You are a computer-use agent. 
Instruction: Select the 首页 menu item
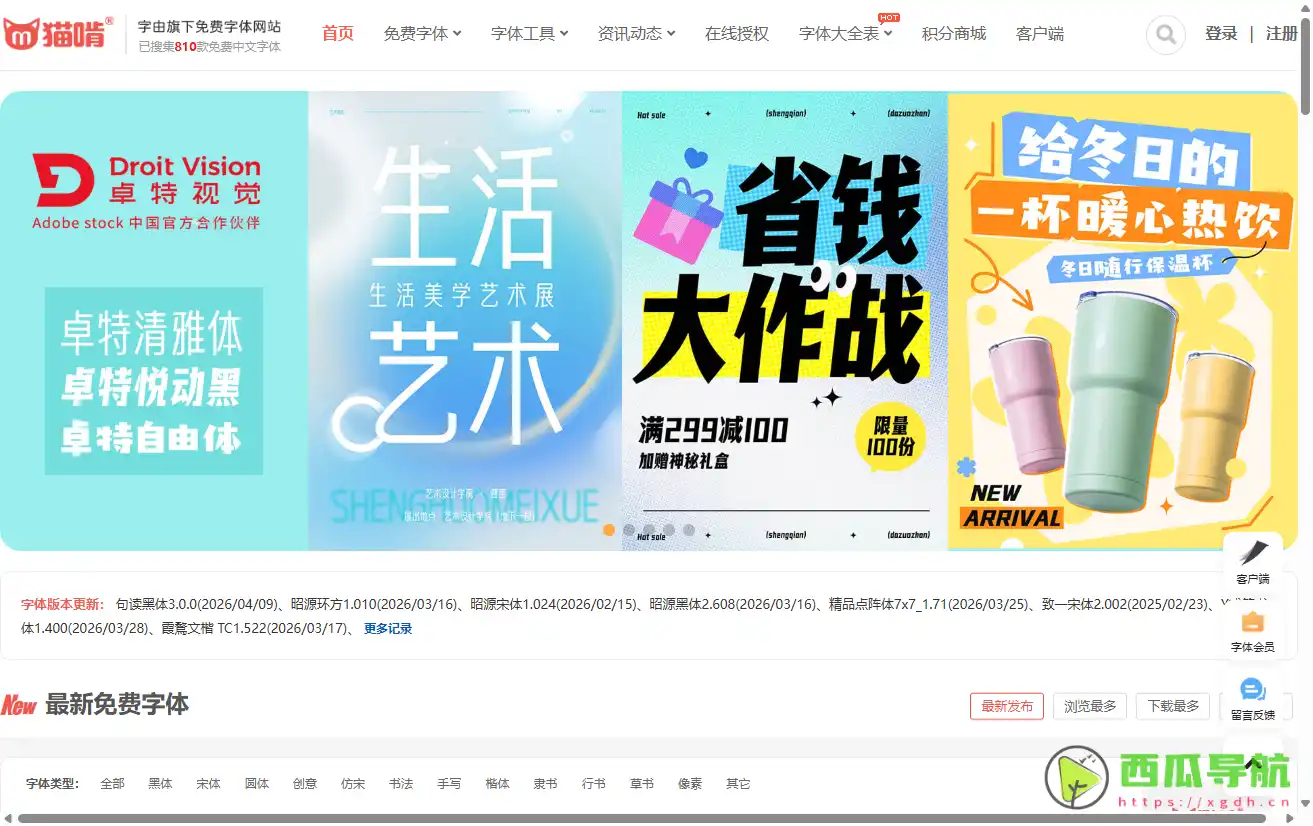tap(337, 33)
